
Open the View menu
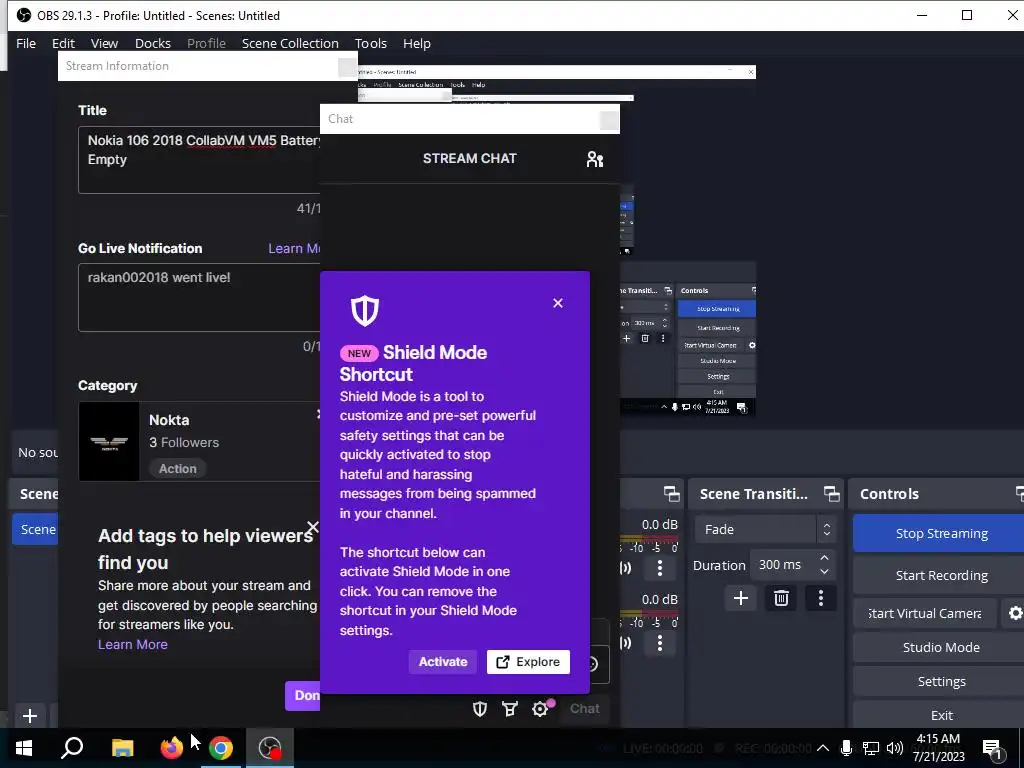(104, 43)
